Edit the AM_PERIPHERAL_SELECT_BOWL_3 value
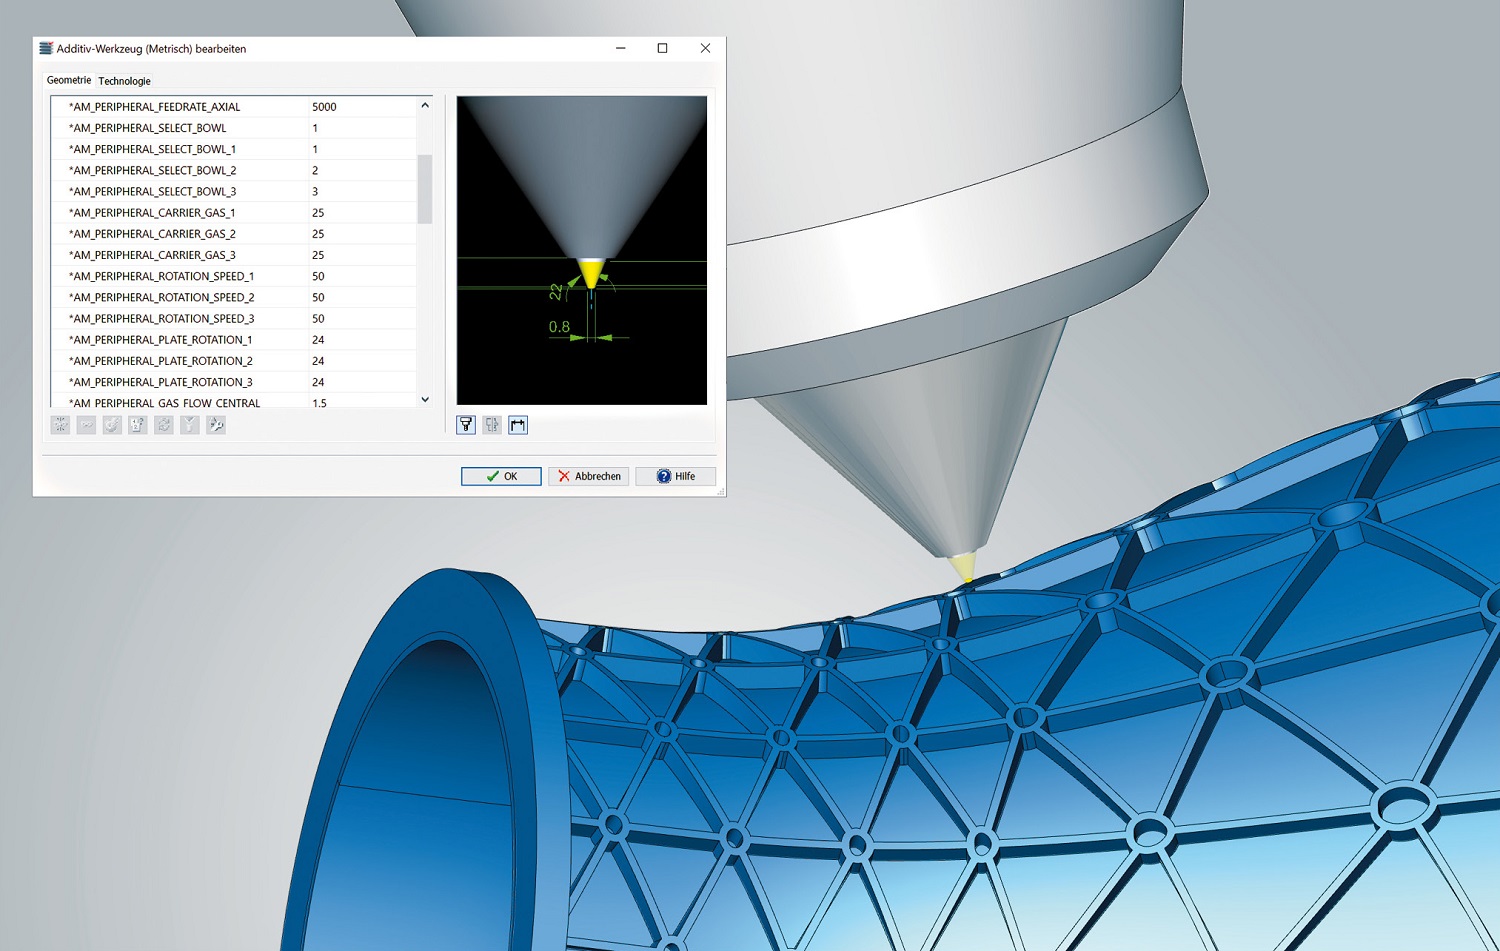1500x951 pixels. tap(316, 191)
